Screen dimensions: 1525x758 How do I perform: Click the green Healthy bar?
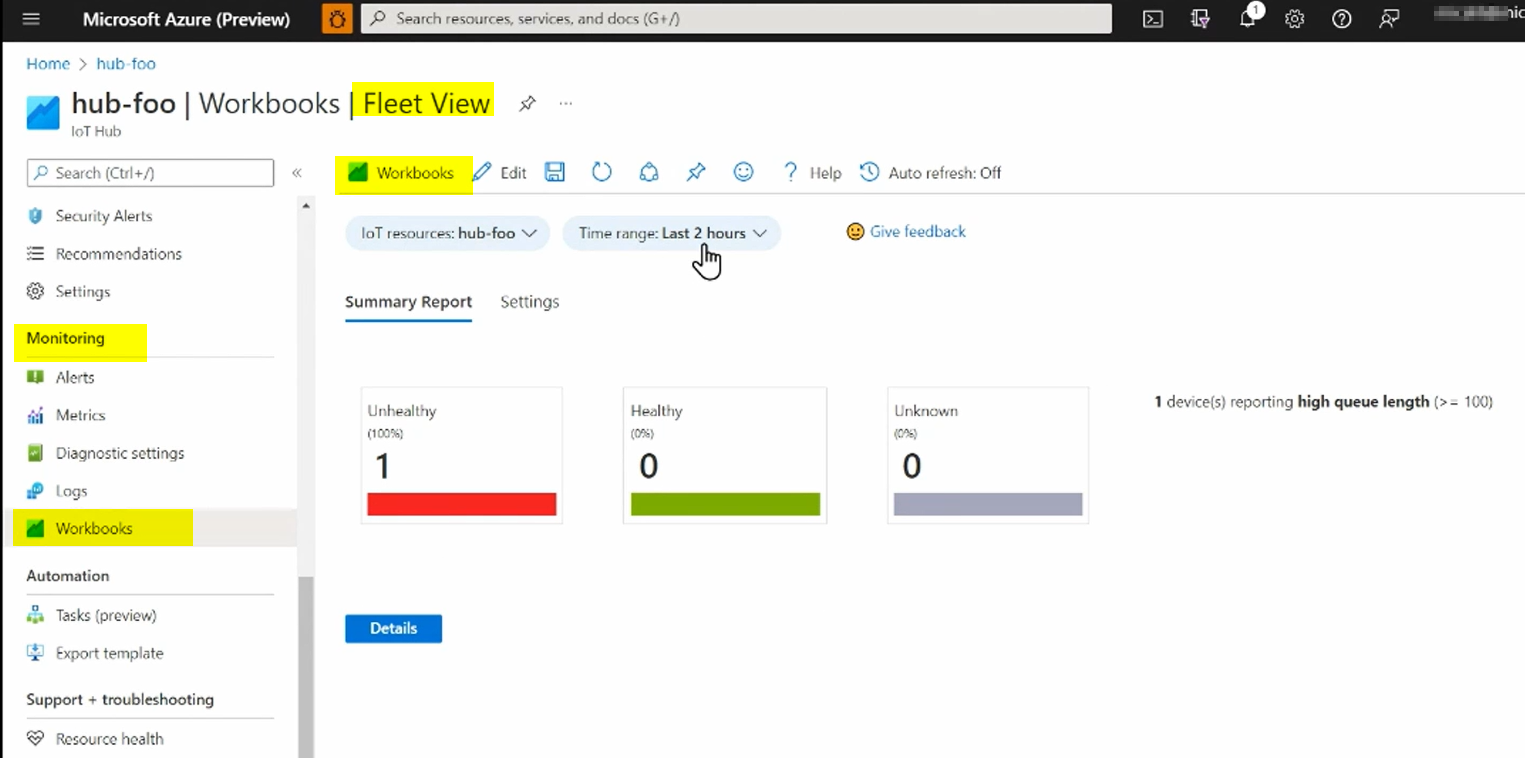(x=725, y=504)
